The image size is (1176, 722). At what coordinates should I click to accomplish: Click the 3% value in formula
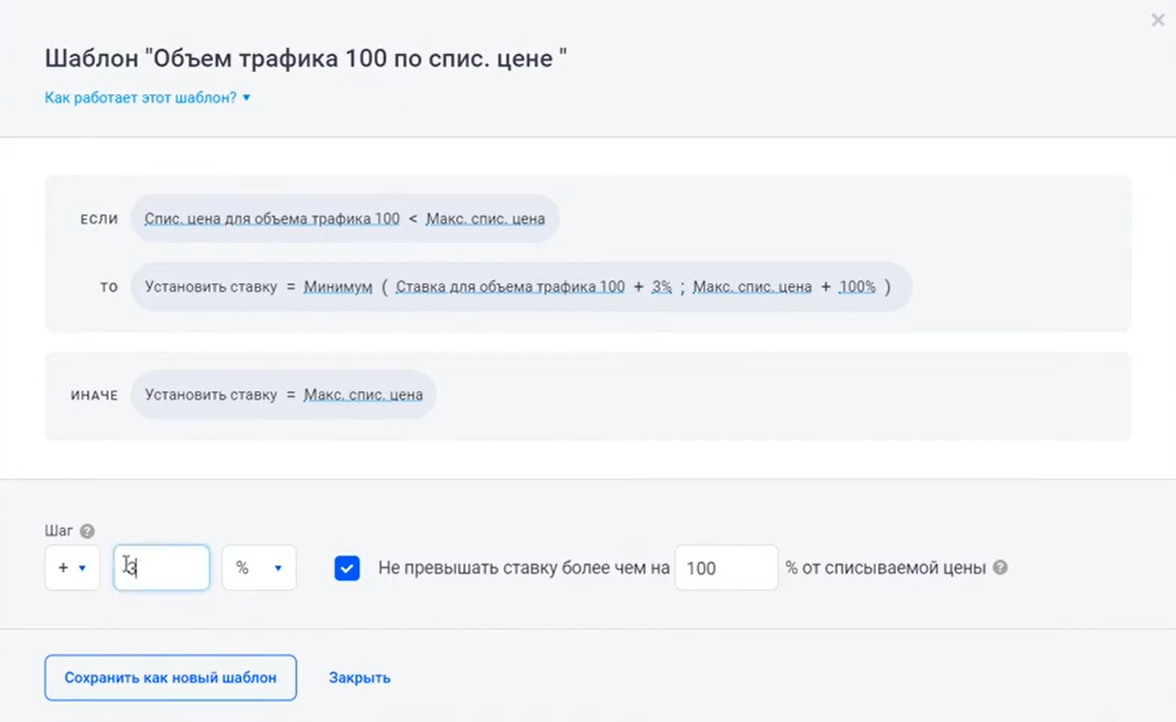tap(661, 287)
